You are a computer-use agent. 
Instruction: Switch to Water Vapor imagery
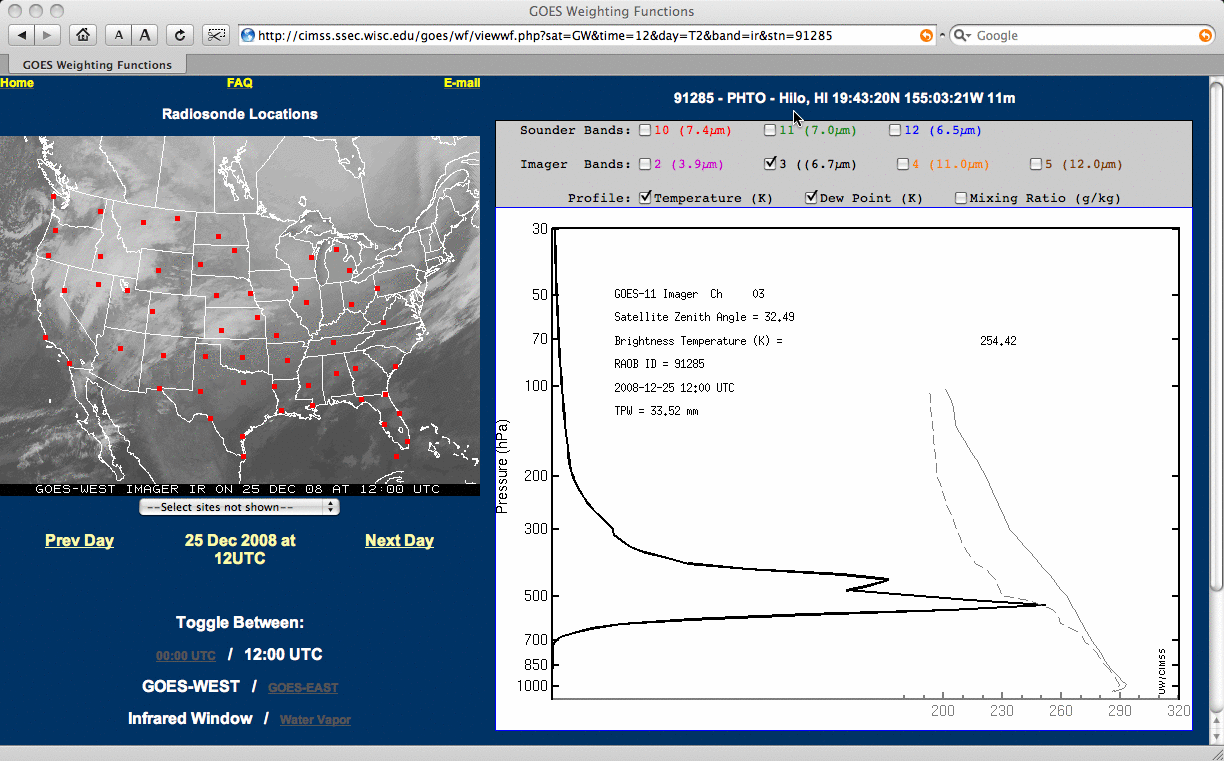pos(315,720)
